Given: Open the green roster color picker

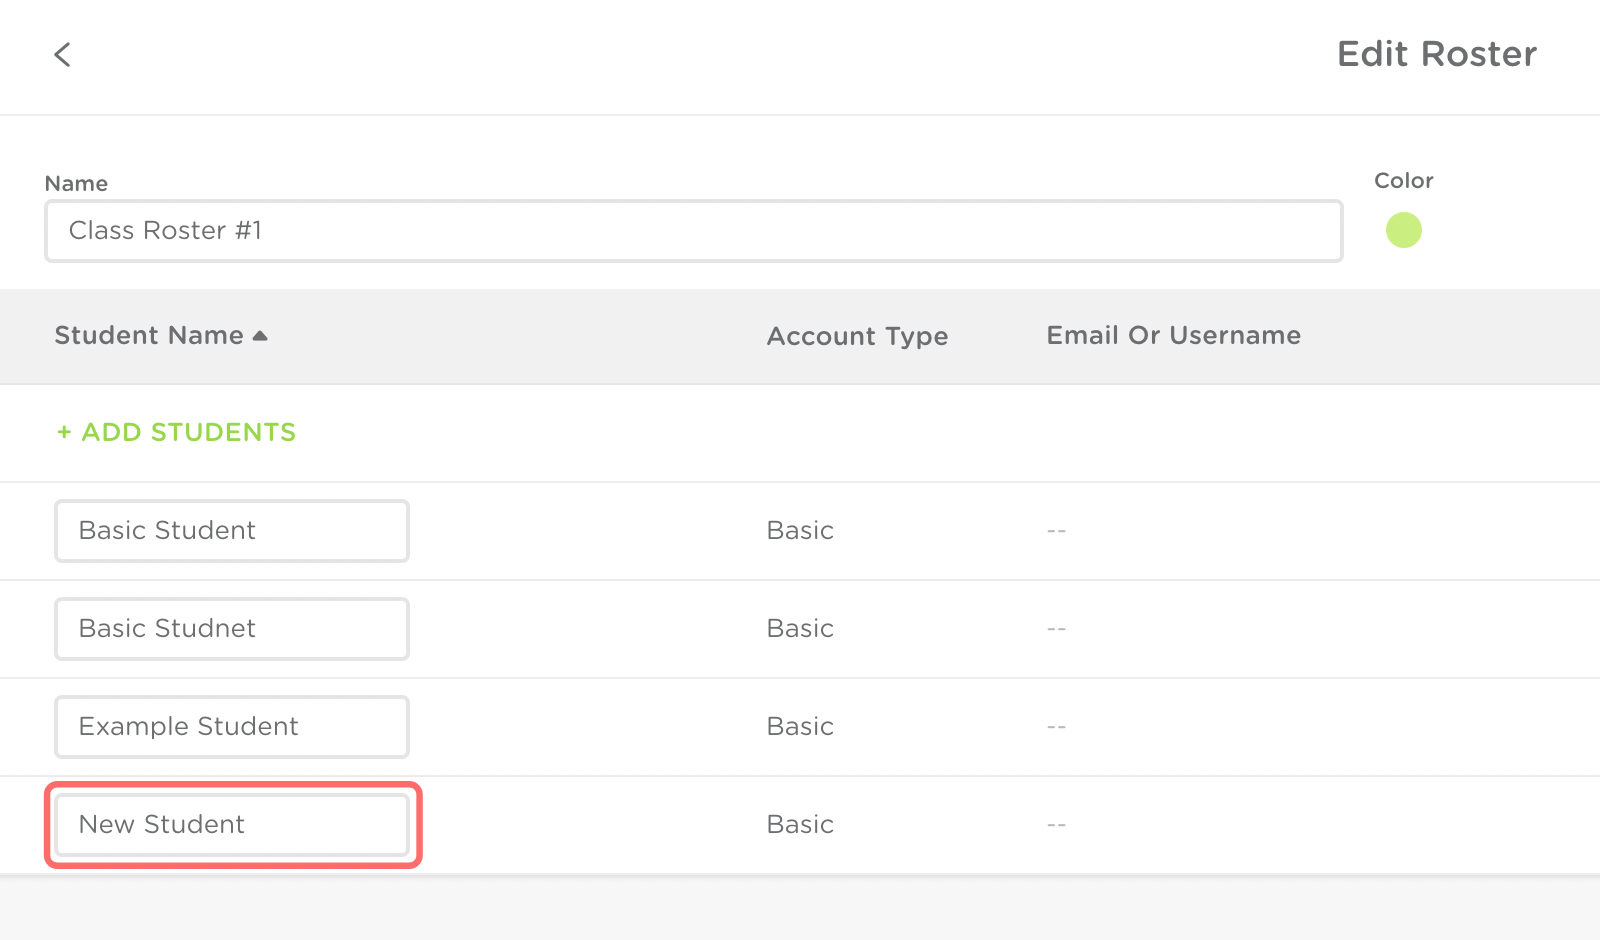Looking at the screenshot, I should coord(1403,230).
